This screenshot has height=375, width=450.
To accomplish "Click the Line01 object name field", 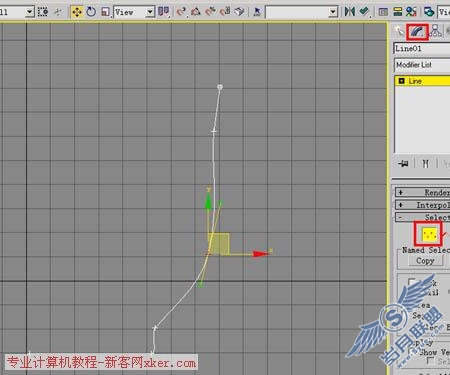I will [x=422, y=49].
